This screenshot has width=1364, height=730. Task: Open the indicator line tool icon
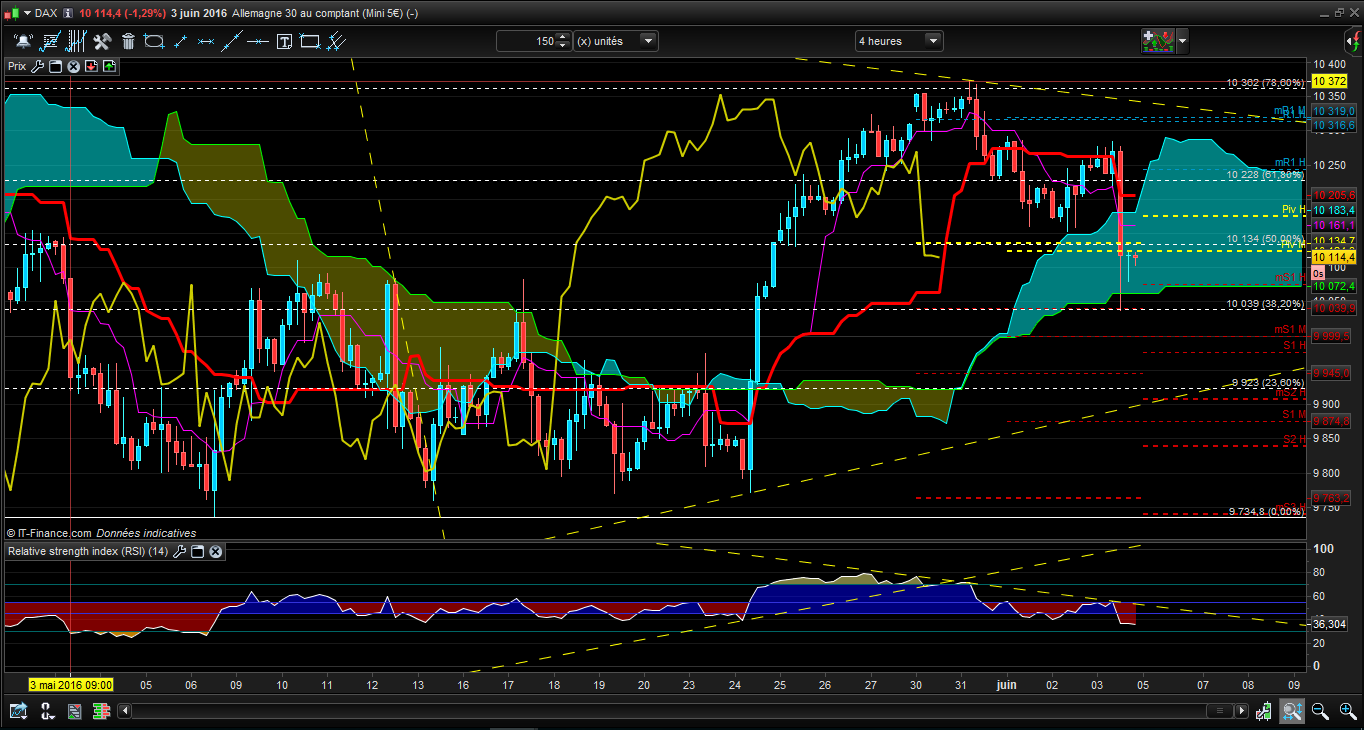49,41
